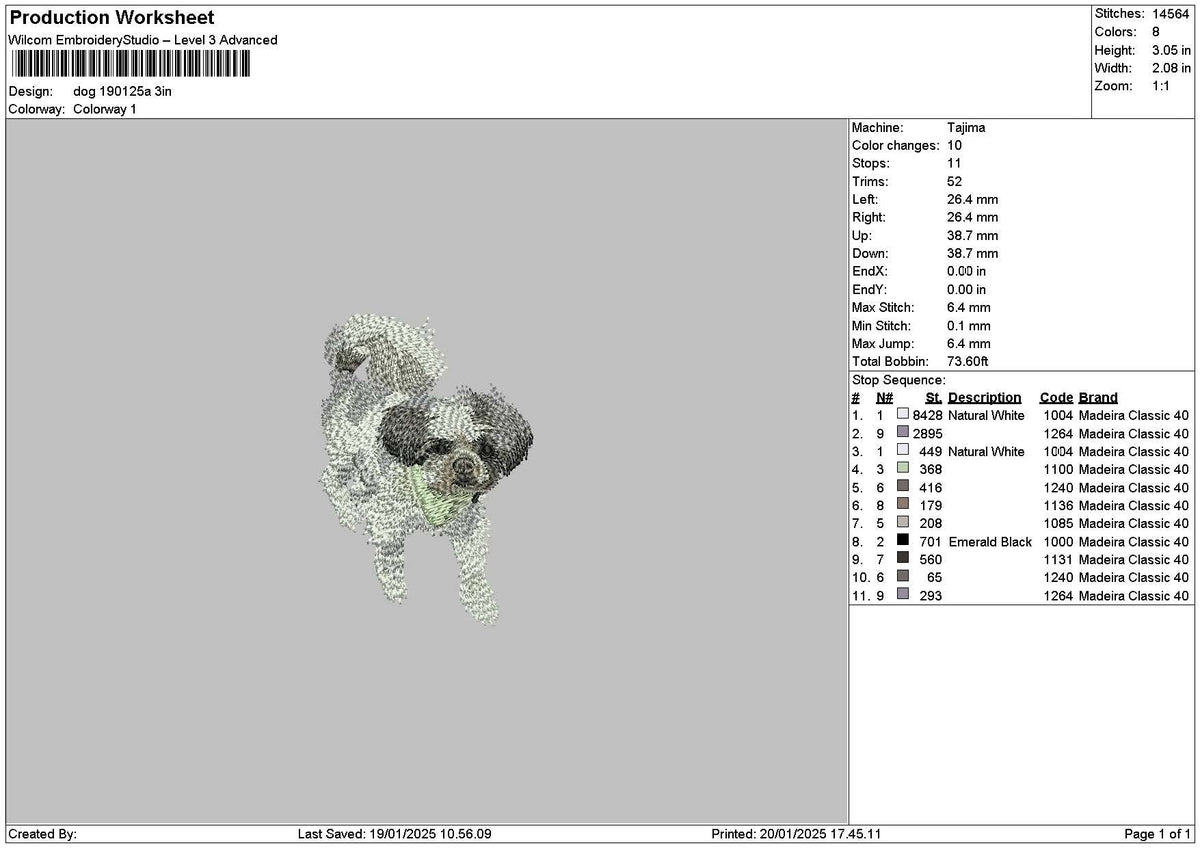Click the 'EndX:' label

click(870, 272)
